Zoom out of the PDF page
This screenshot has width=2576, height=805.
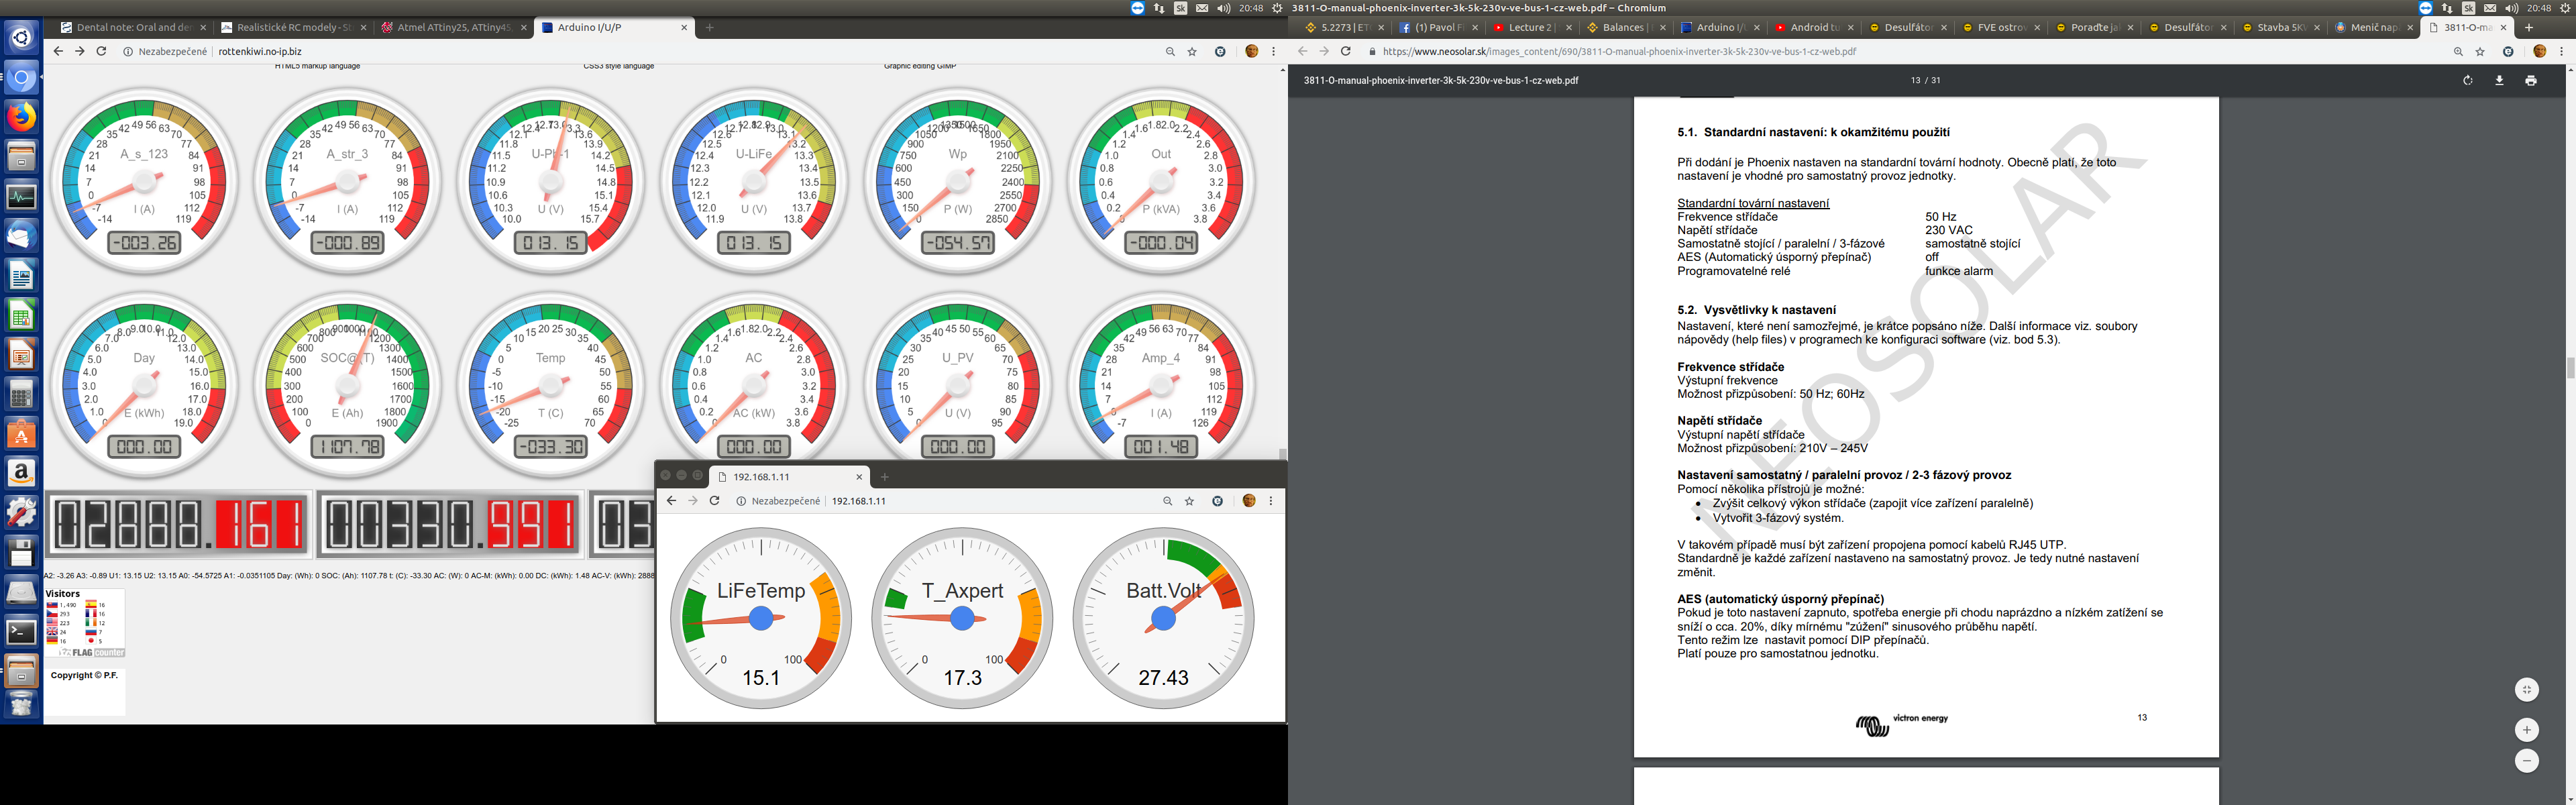pos(2526,760)
